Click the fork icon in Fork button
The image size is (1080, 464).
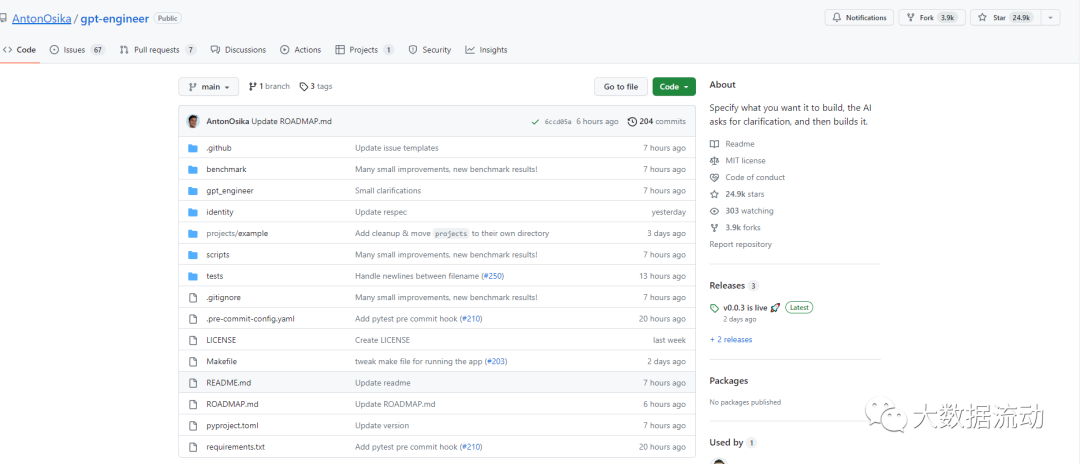click(x=911, y=18)
